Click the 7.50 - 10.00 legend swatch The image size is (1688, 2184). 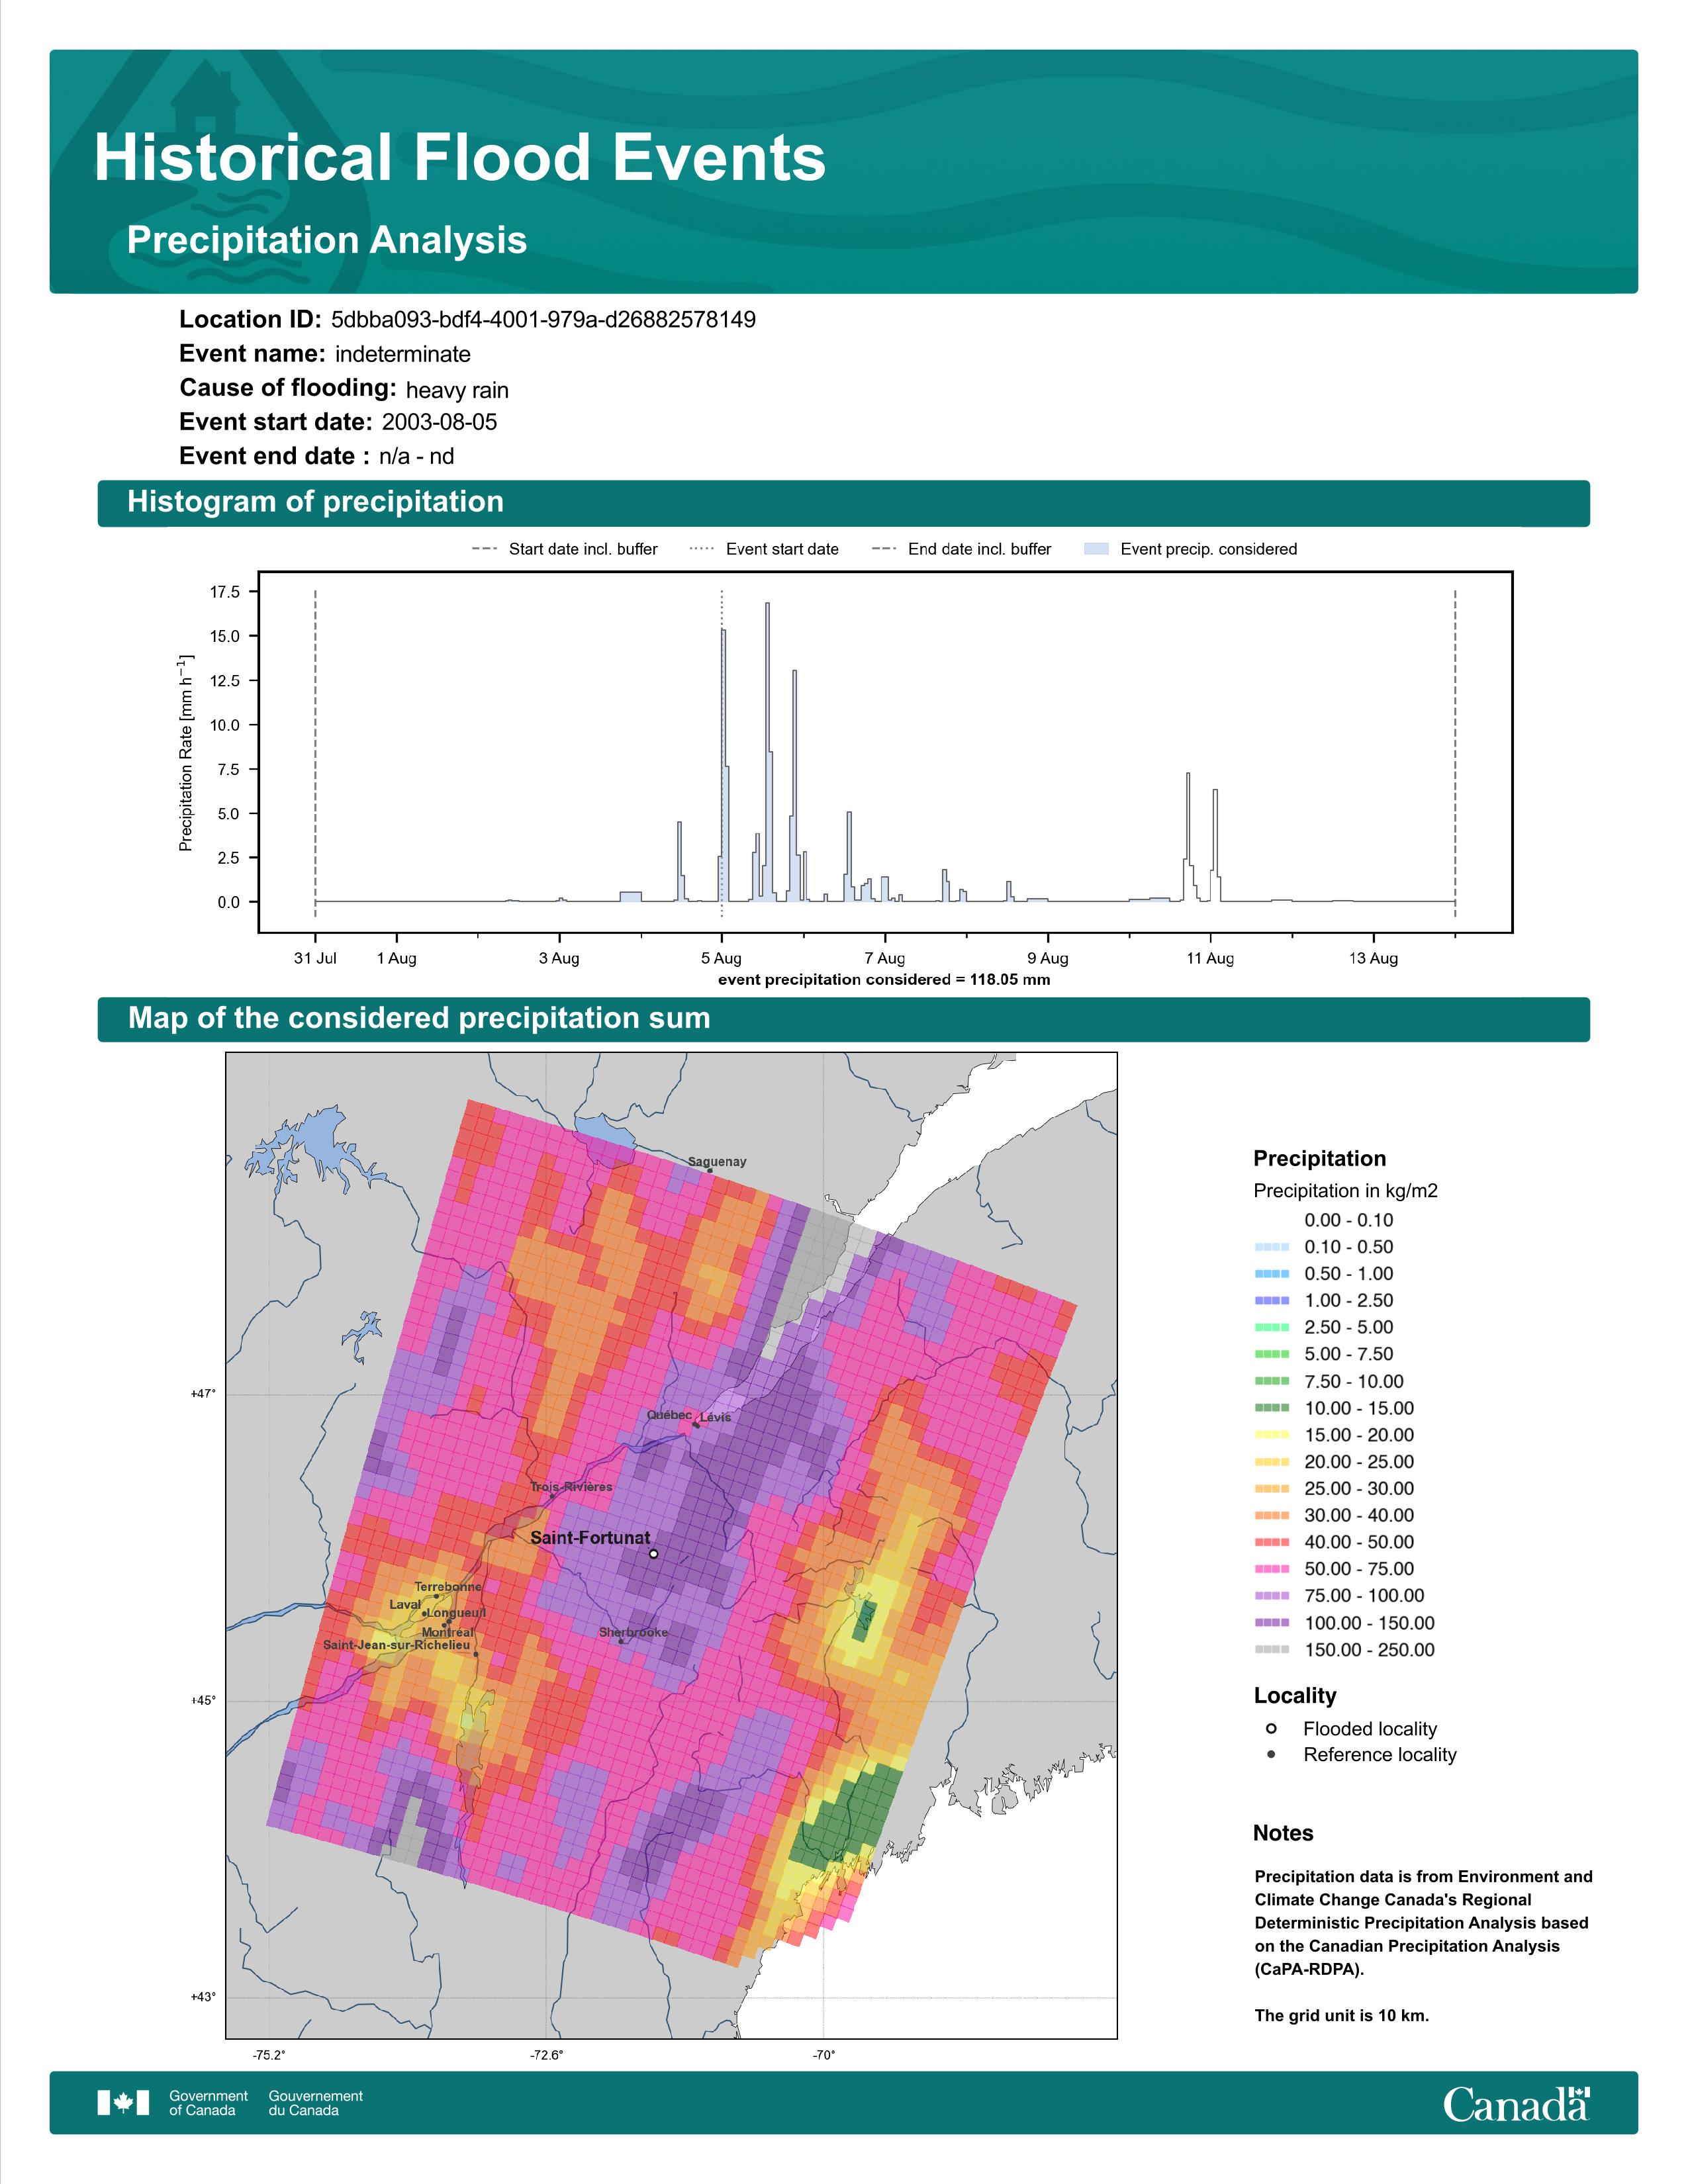1271,1382
